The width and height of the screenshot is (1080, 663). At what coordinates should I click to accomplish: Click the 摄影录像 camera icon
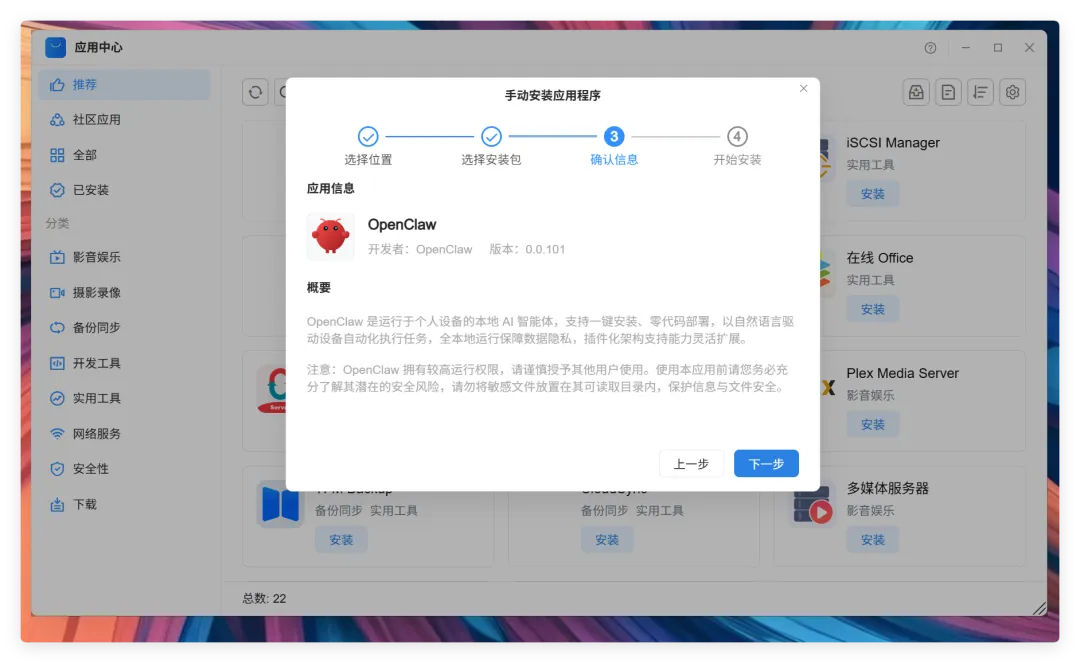coord(57,293)
